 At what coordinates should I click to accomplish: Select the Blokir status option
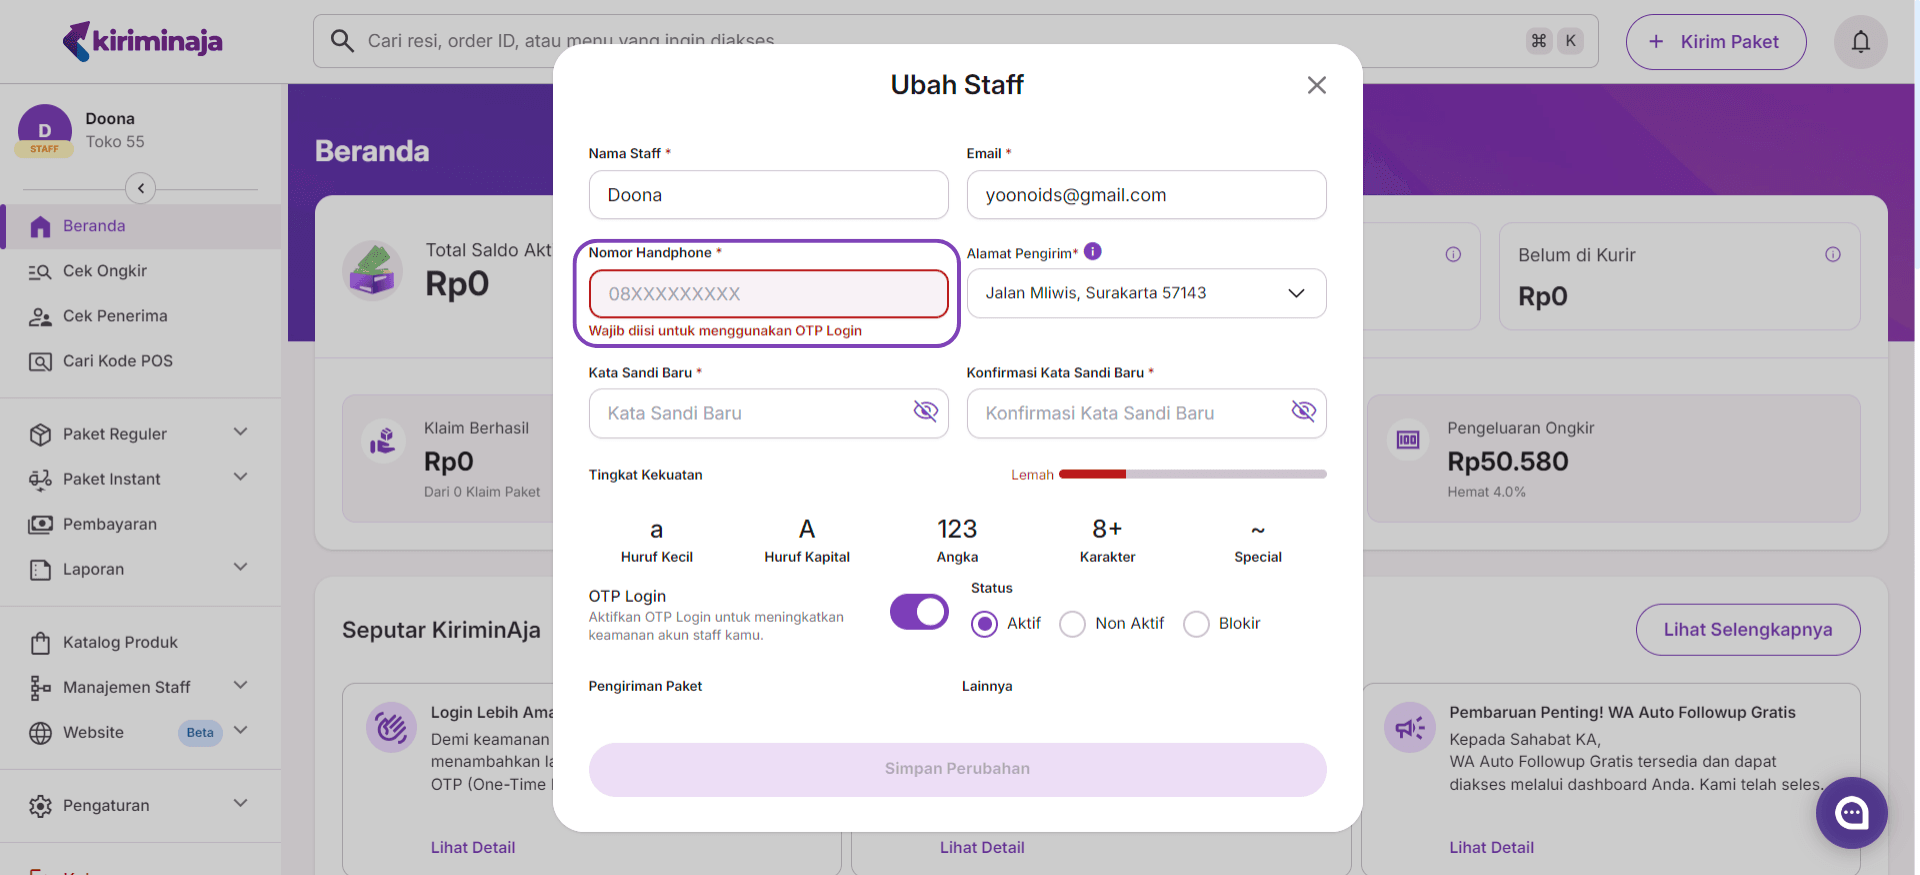1196,624
